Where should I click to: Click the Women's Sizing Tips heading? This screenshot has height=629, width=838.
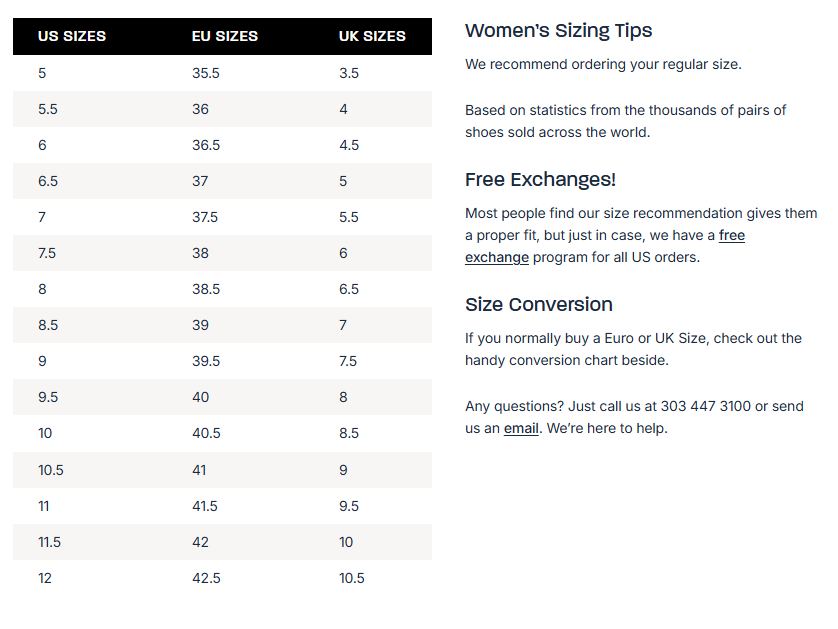tap(558, 30)
